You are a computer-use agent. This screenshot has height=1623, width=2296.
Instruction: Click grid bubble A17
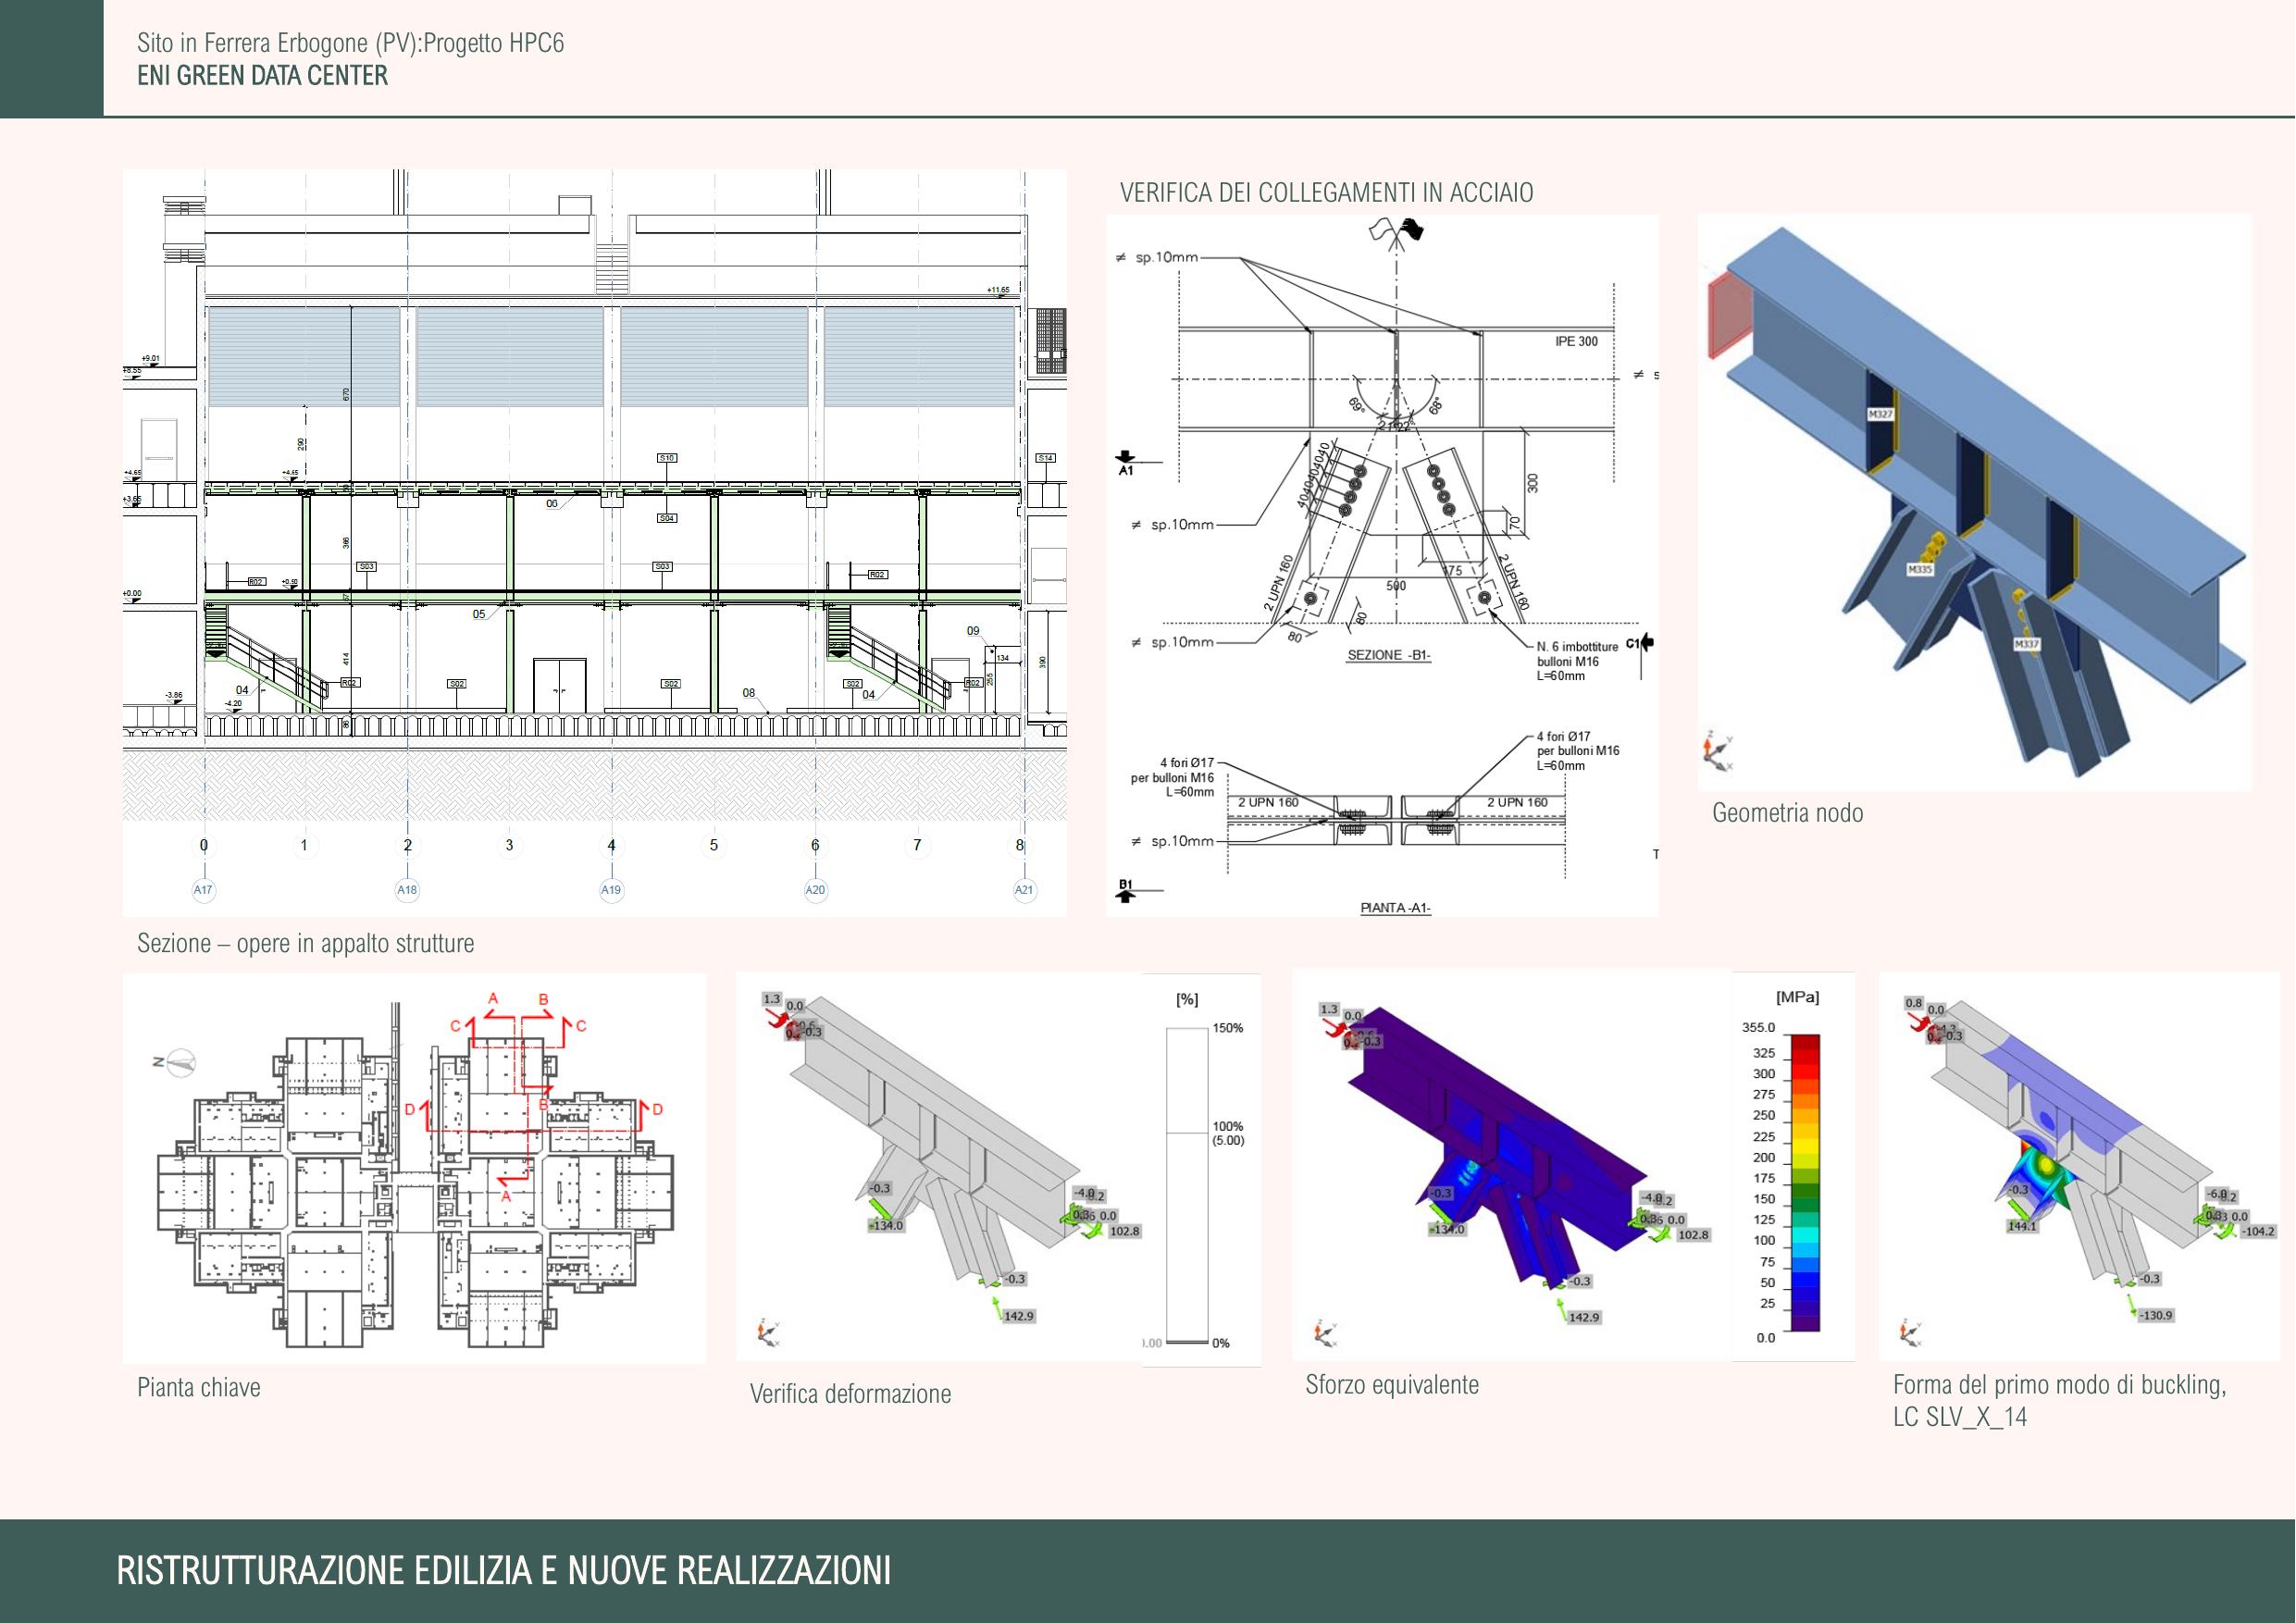(x=203, y=890)
